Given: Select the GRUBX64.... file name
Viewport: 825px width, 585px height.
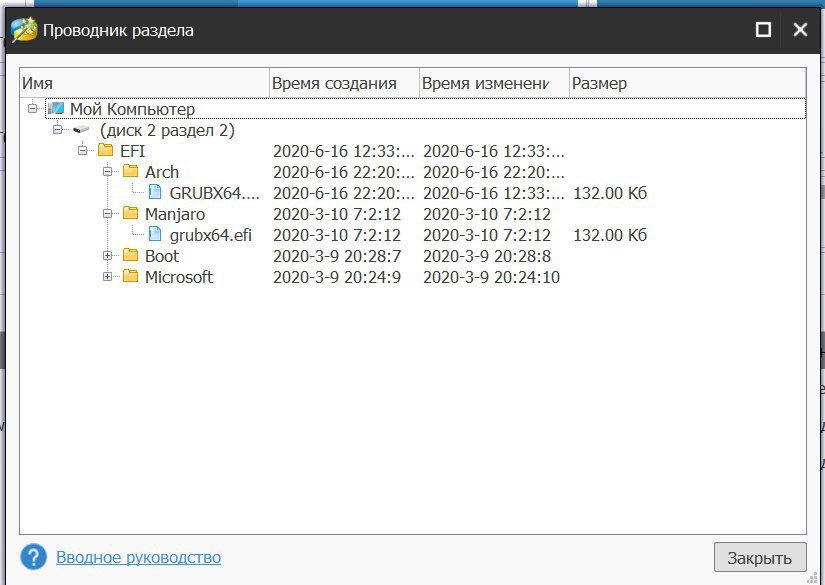Looking at the screenshot, I should tap(214, 193).
